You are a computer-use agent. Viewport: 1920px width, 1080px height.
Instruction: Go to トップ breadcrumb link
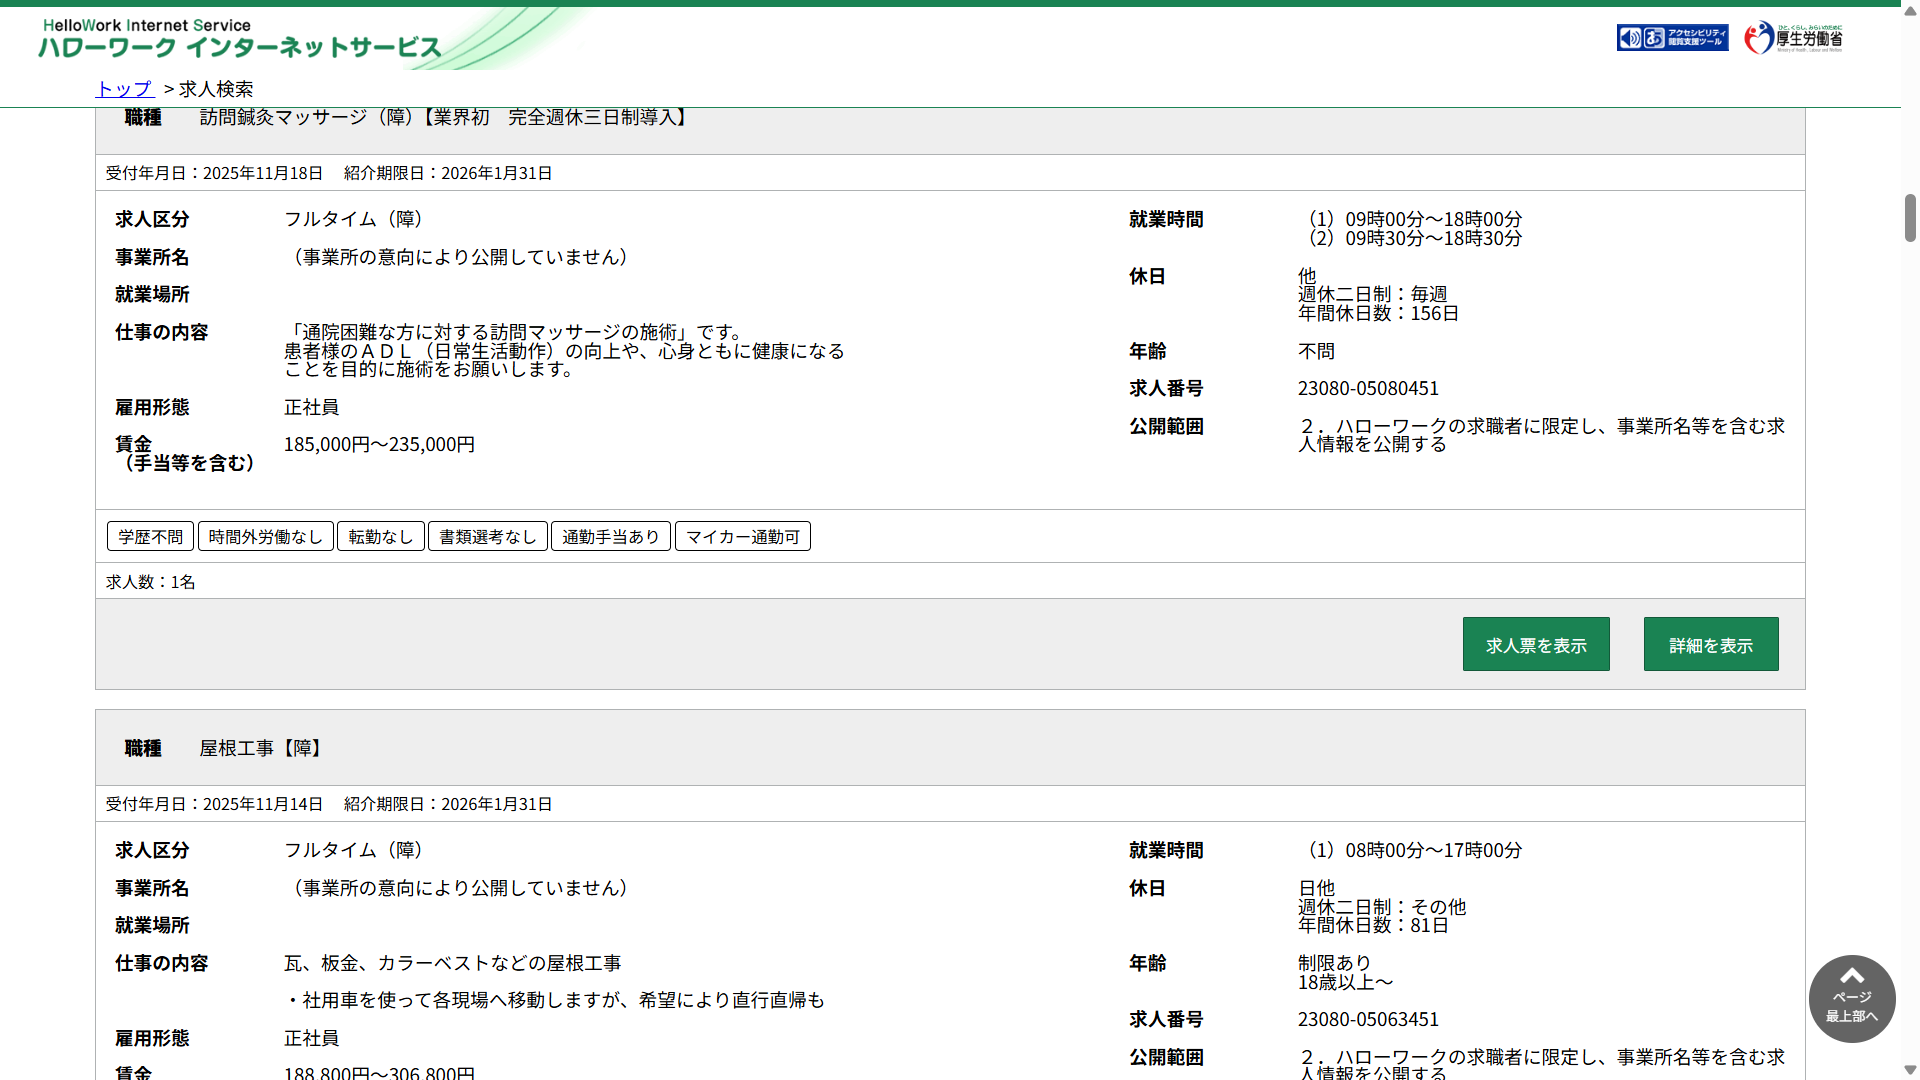click(124, 89)
